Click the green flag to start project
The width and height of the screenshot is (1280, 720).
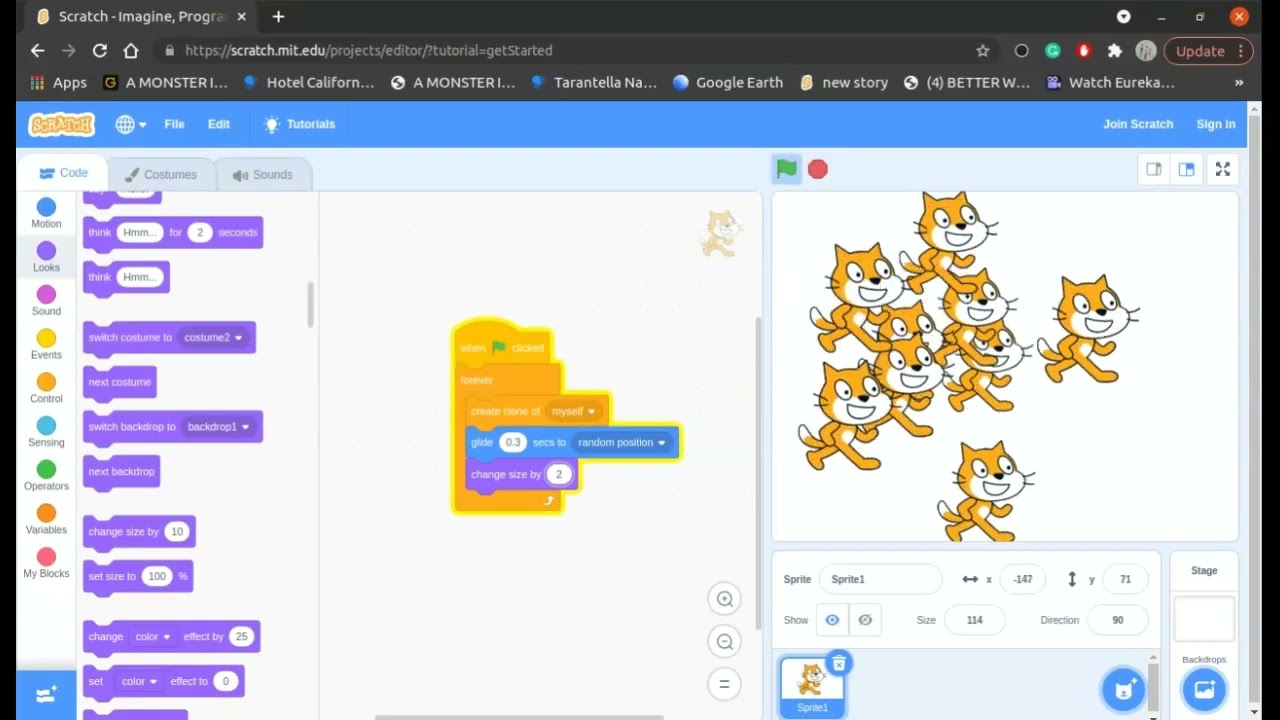pyautogui.click(x=787, y=169)
